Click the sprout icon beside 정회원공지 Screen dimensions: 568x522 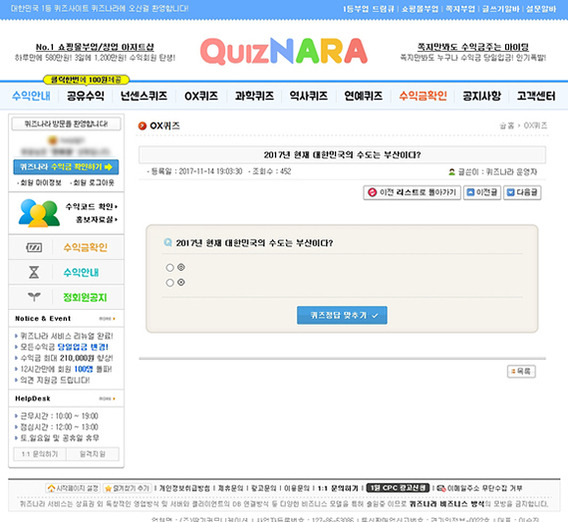pyautogui.click(x=34, y=297)
